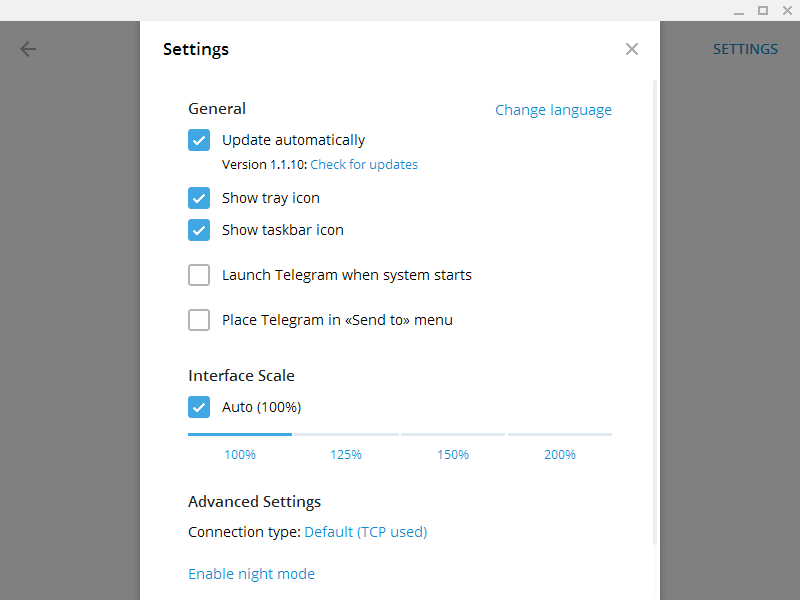Screen dimensions: 800x600
Task: Choose the 200% interface scale
Action: click(560, 455)
